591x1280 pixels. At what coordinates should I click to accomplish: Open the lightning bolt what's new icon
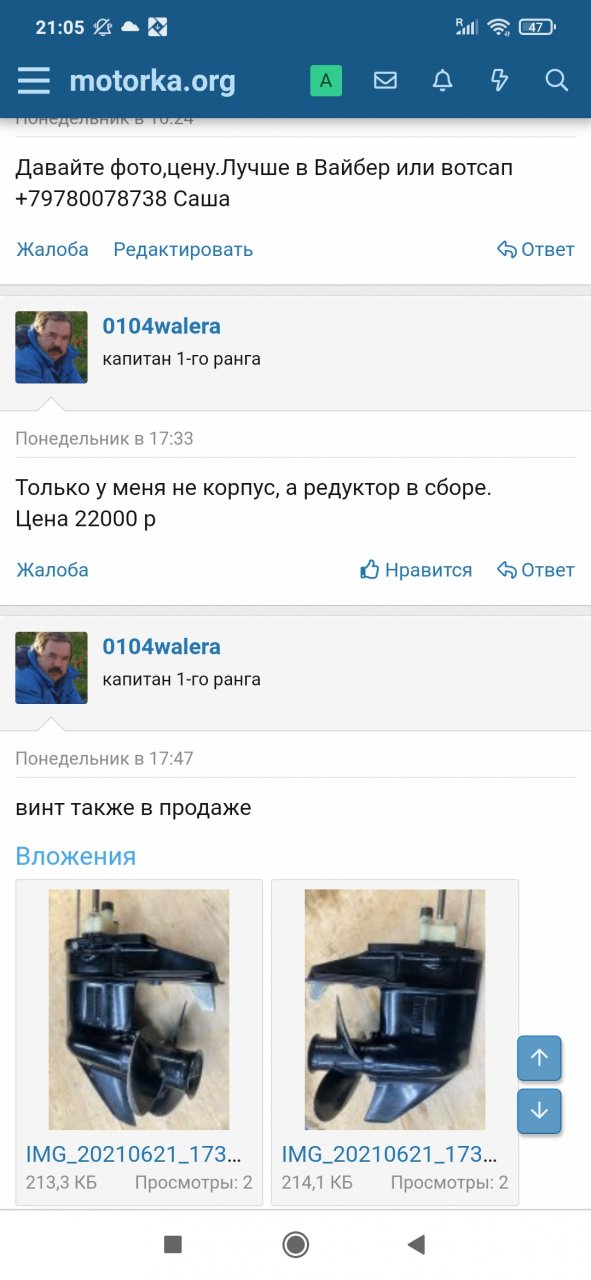click(x=499, y=81)
